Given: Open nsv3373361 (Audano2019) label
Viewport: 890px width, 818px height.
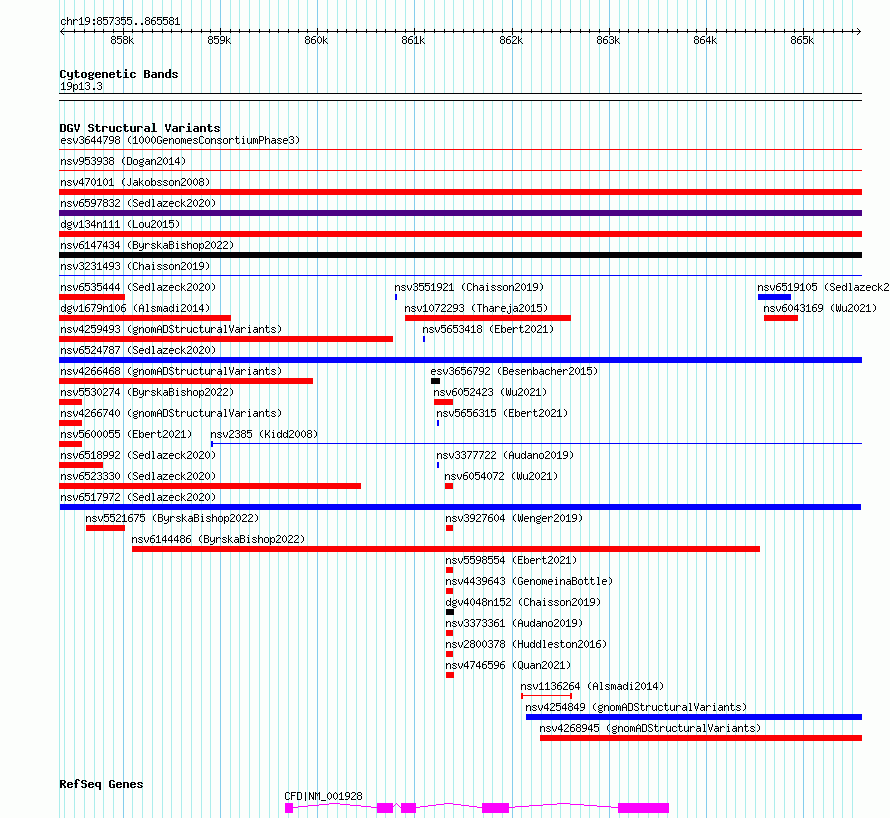Looking at the screenshot, I should coord(514,623).
